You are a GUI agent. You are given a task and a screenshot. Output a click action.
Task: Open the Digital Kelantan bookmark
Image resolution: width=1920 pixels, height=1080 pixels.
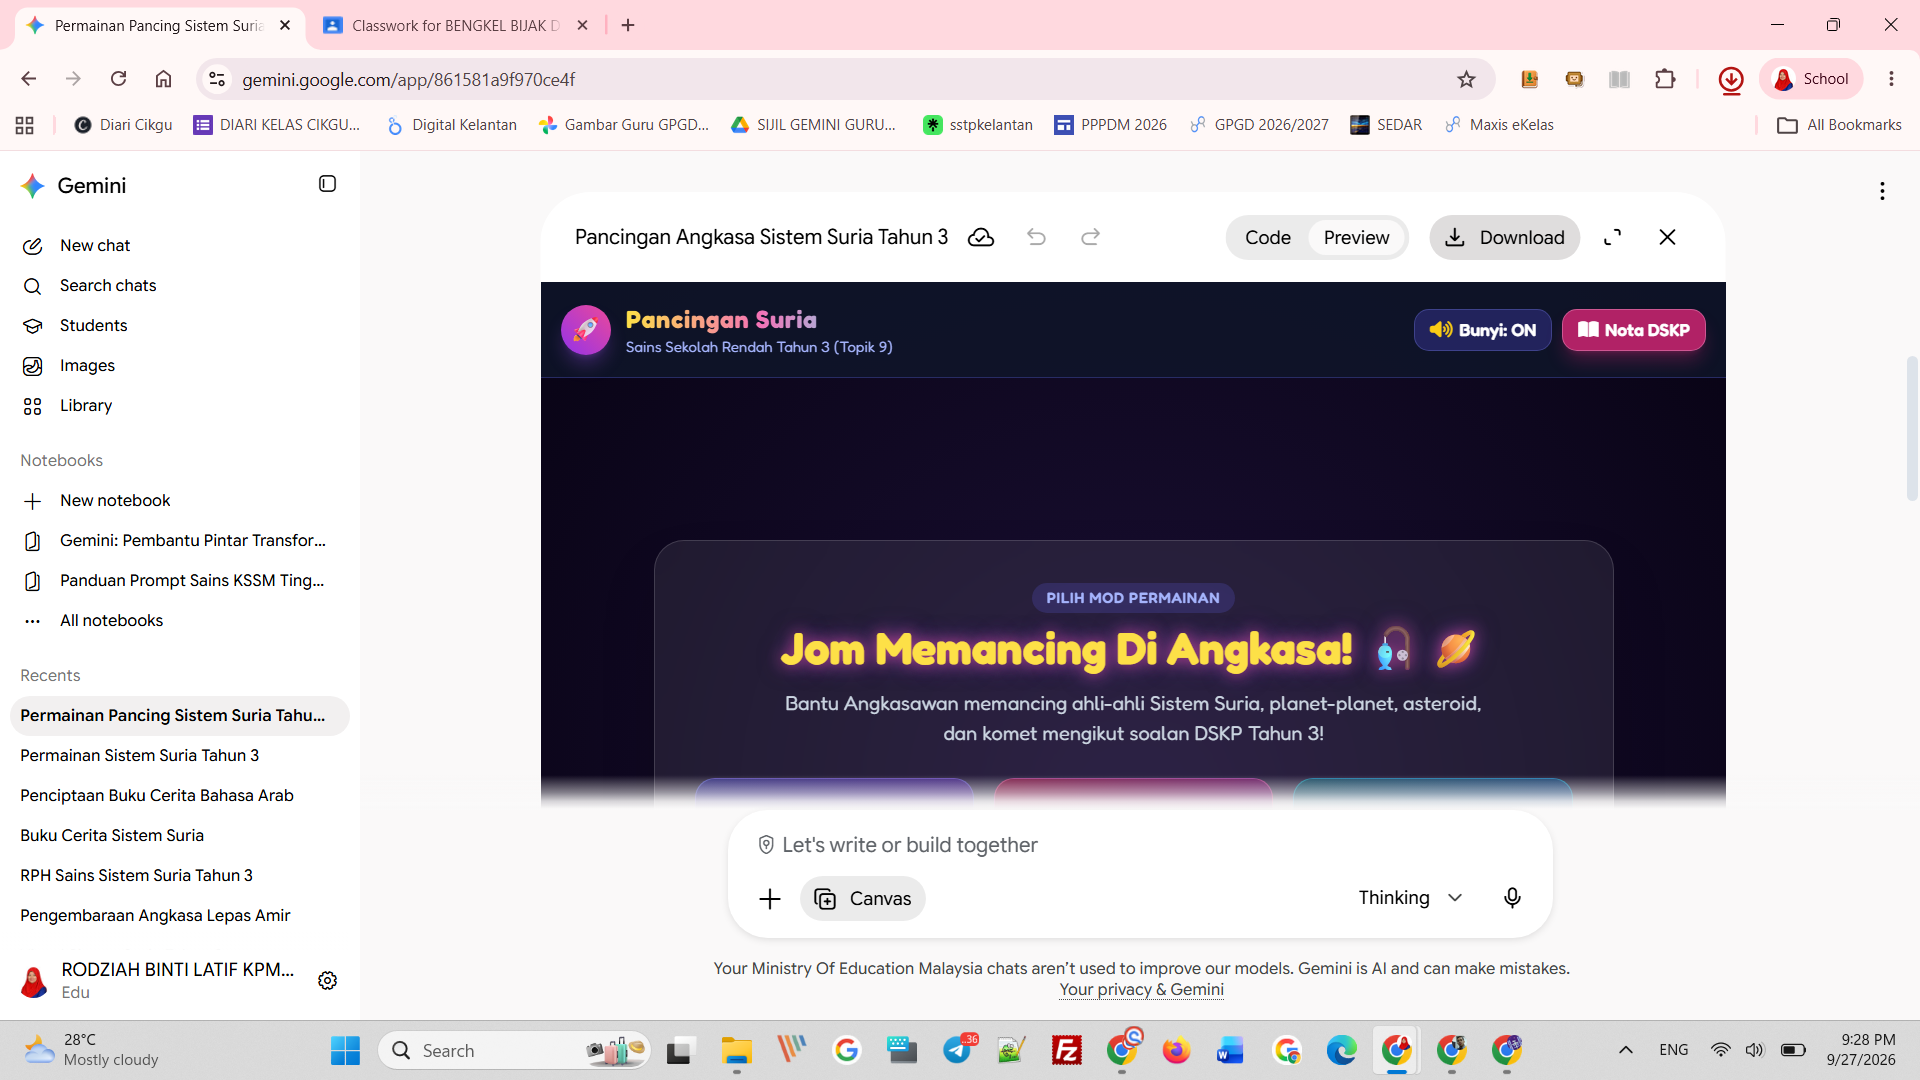(452, 125)
